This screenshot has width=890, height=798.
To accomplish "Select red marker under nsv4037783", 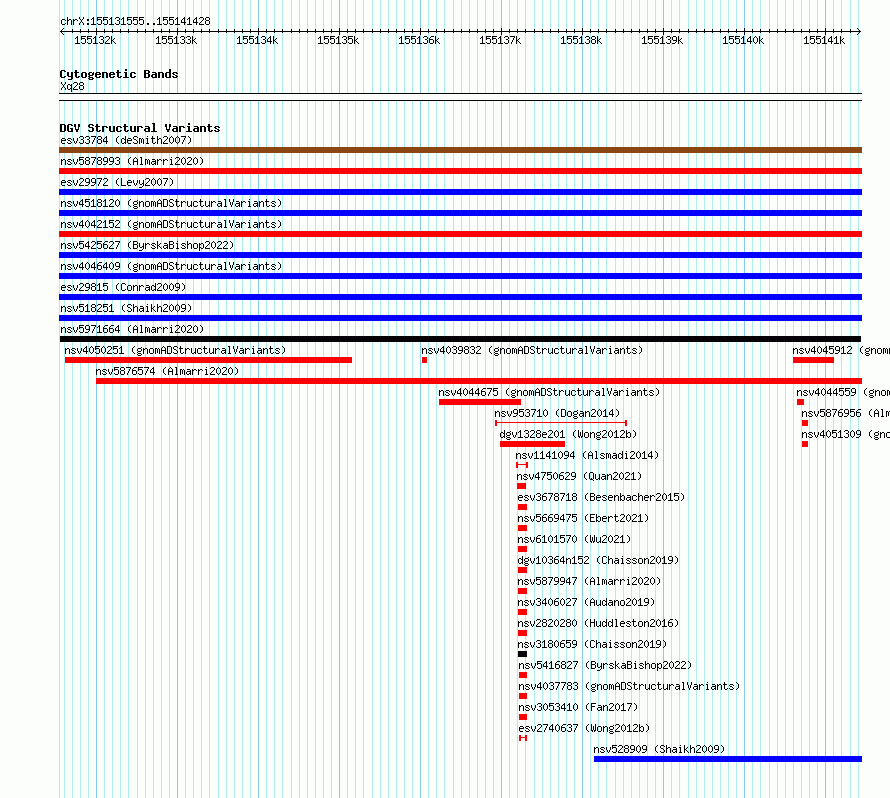I will click(x=523, y=696).
